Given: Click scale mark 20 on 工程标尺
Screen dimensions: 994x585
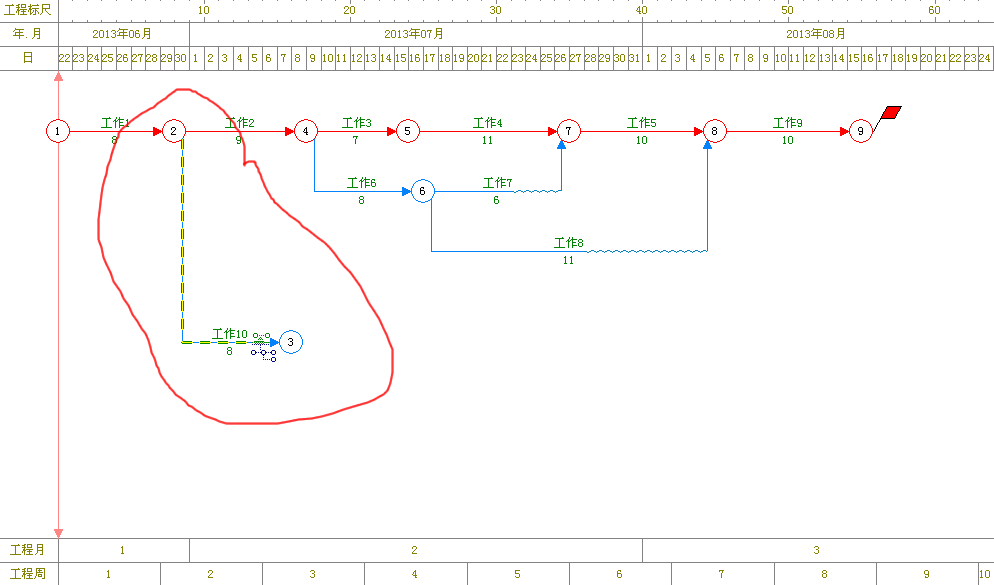Looking at the screenshot, I should point(349,10).
